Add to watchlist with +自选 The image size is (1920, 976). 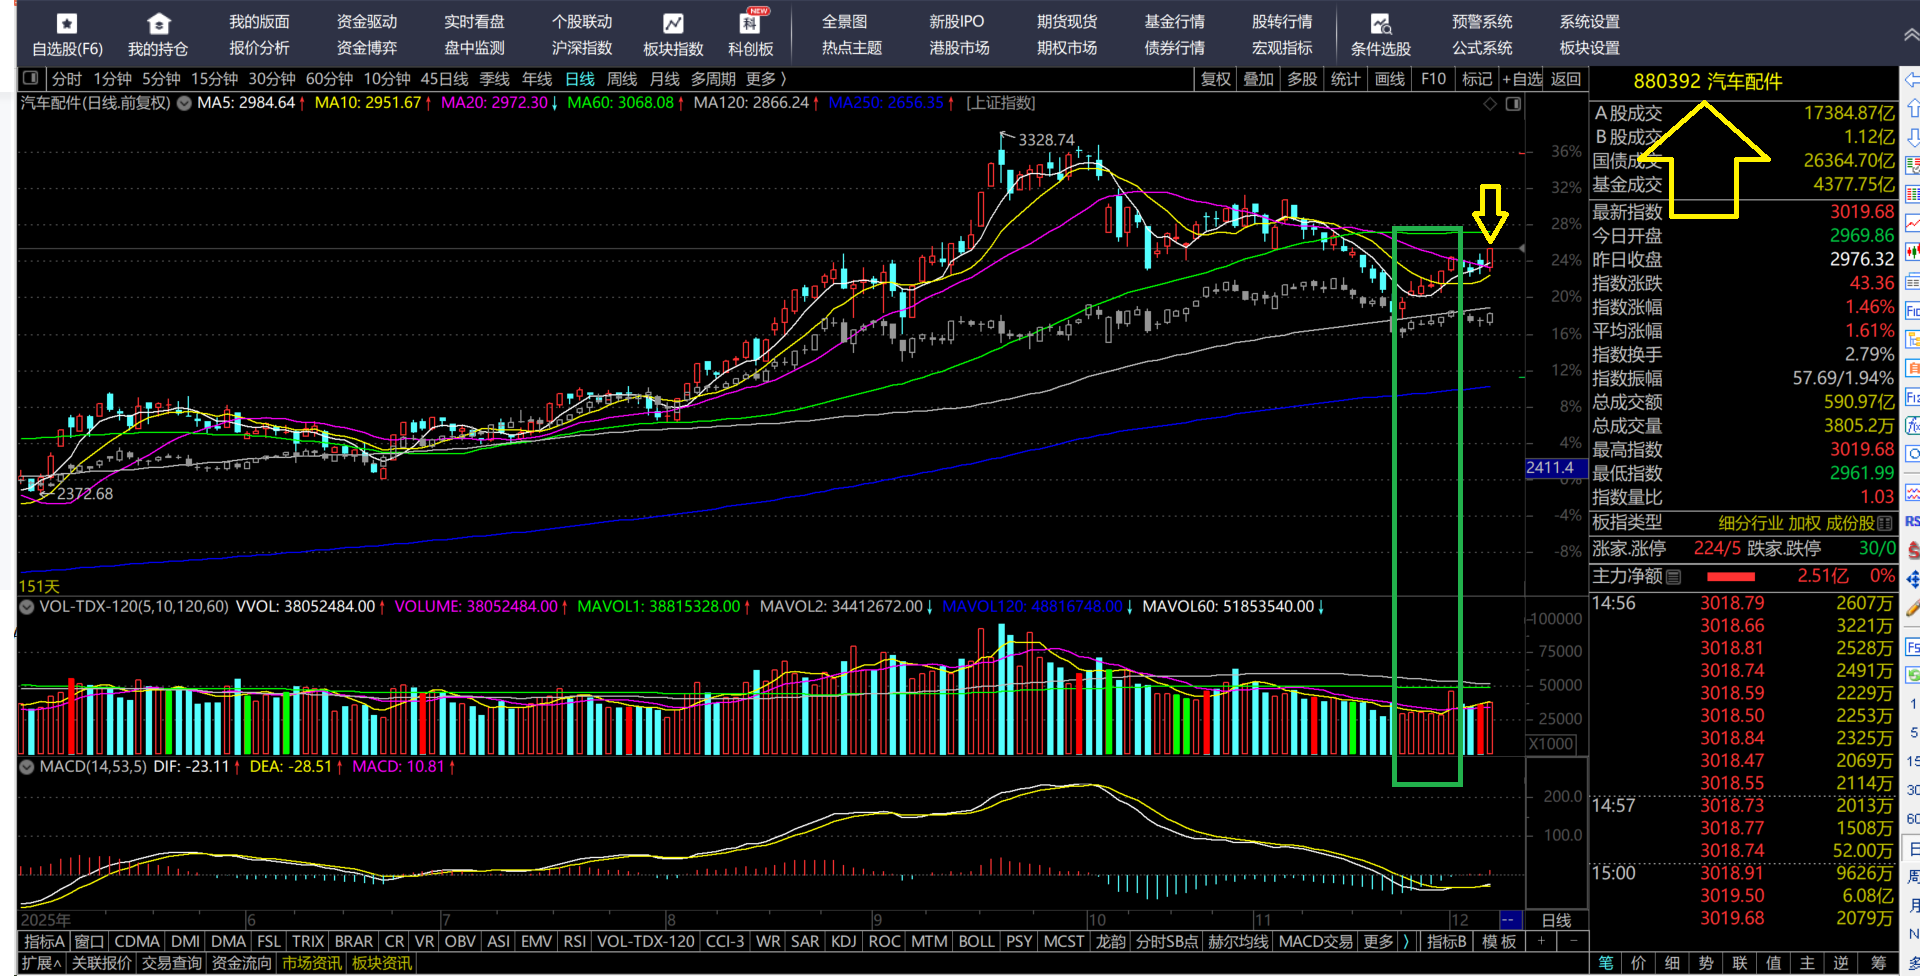[x=1522, y=79]
